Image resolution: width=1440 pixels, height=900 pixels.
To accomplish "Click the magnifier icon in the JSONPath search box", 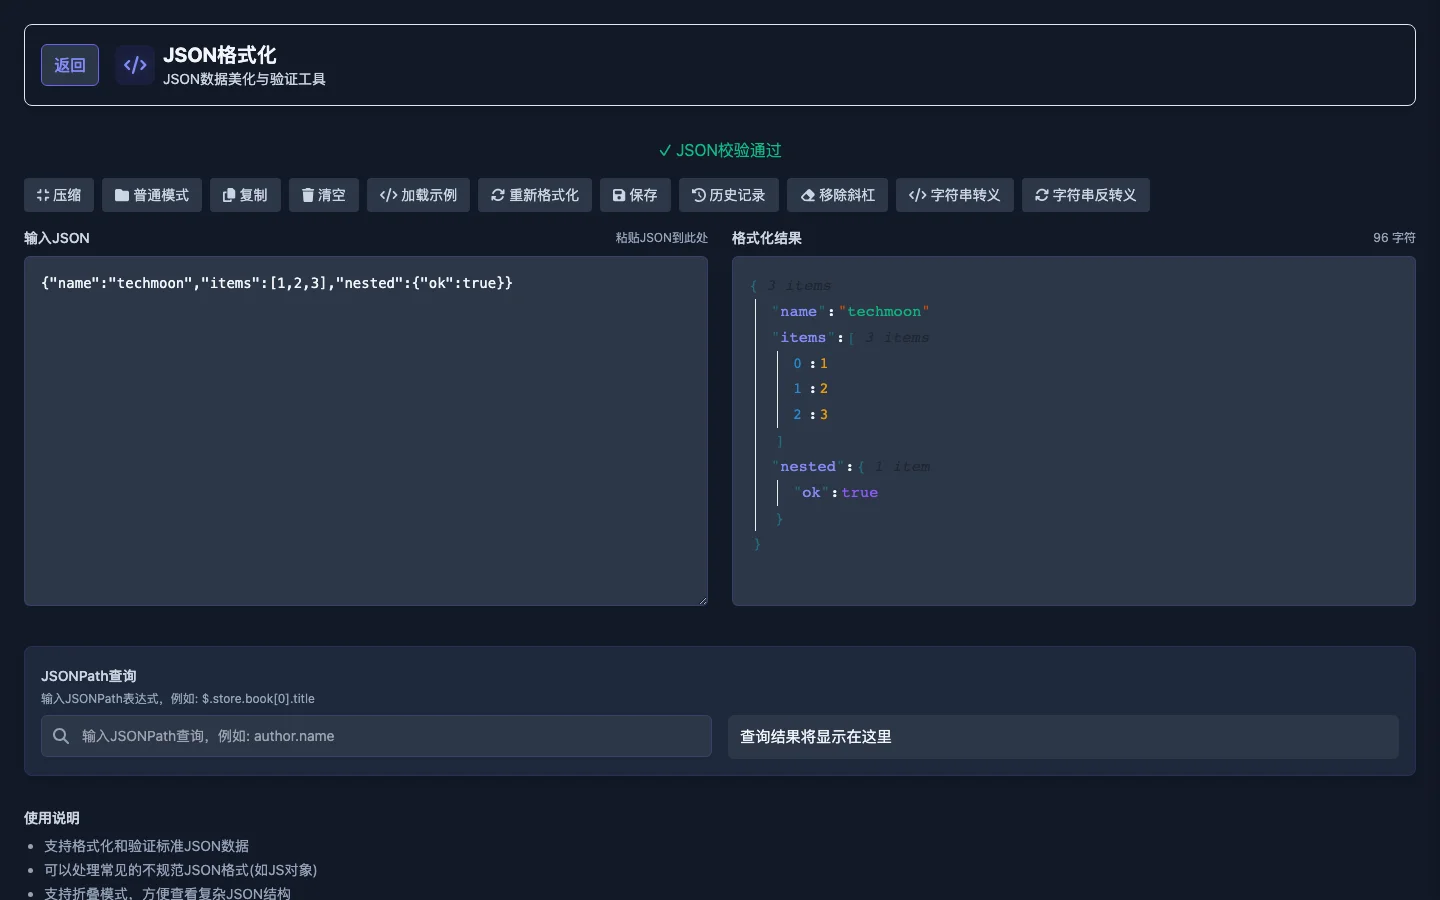I will pyautogui.click(x=61, y=736).
